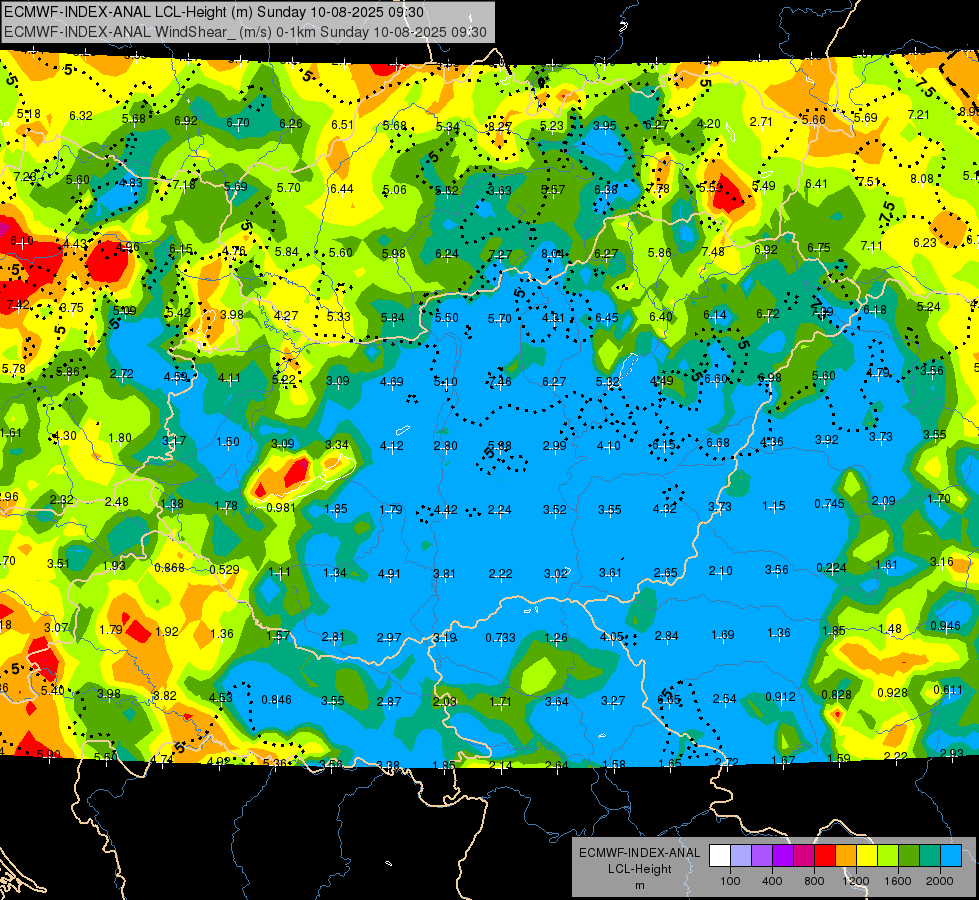Click the wind shear value 4.05
979x900 pixels.
(611, 636)
